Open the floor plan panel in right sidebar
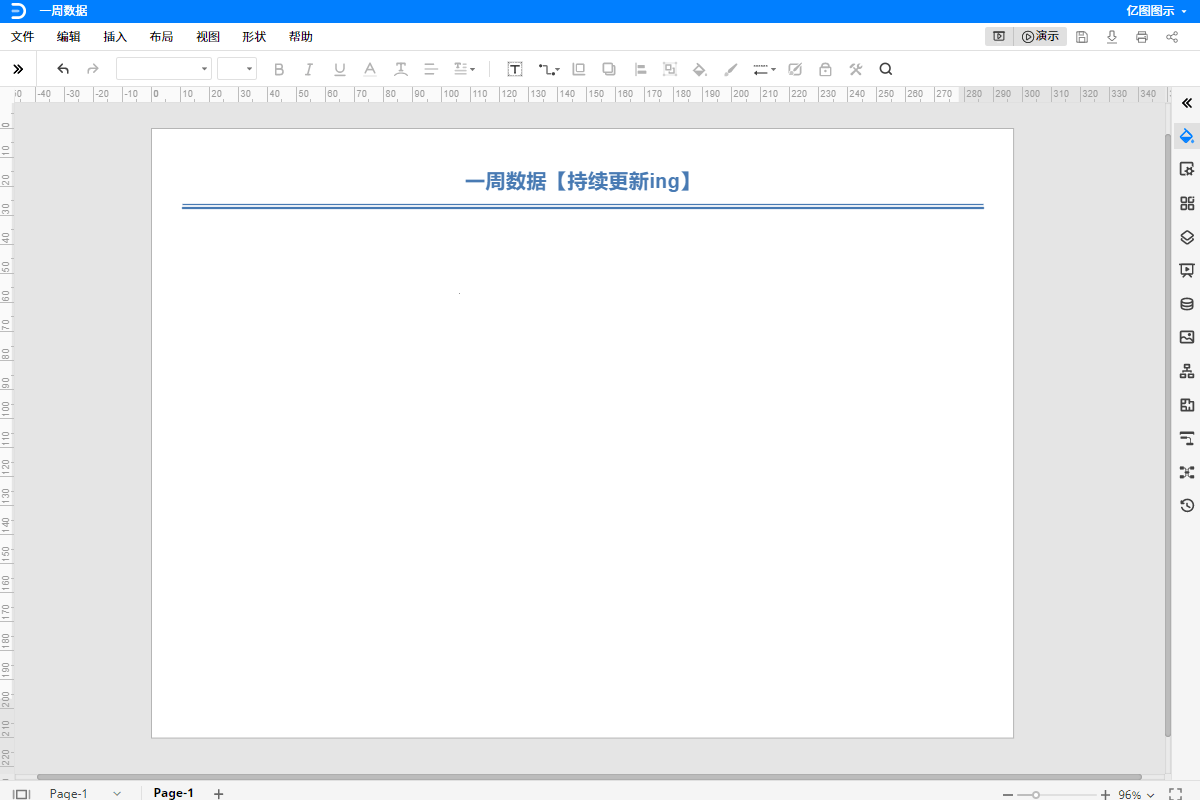 pos(1187,405)
